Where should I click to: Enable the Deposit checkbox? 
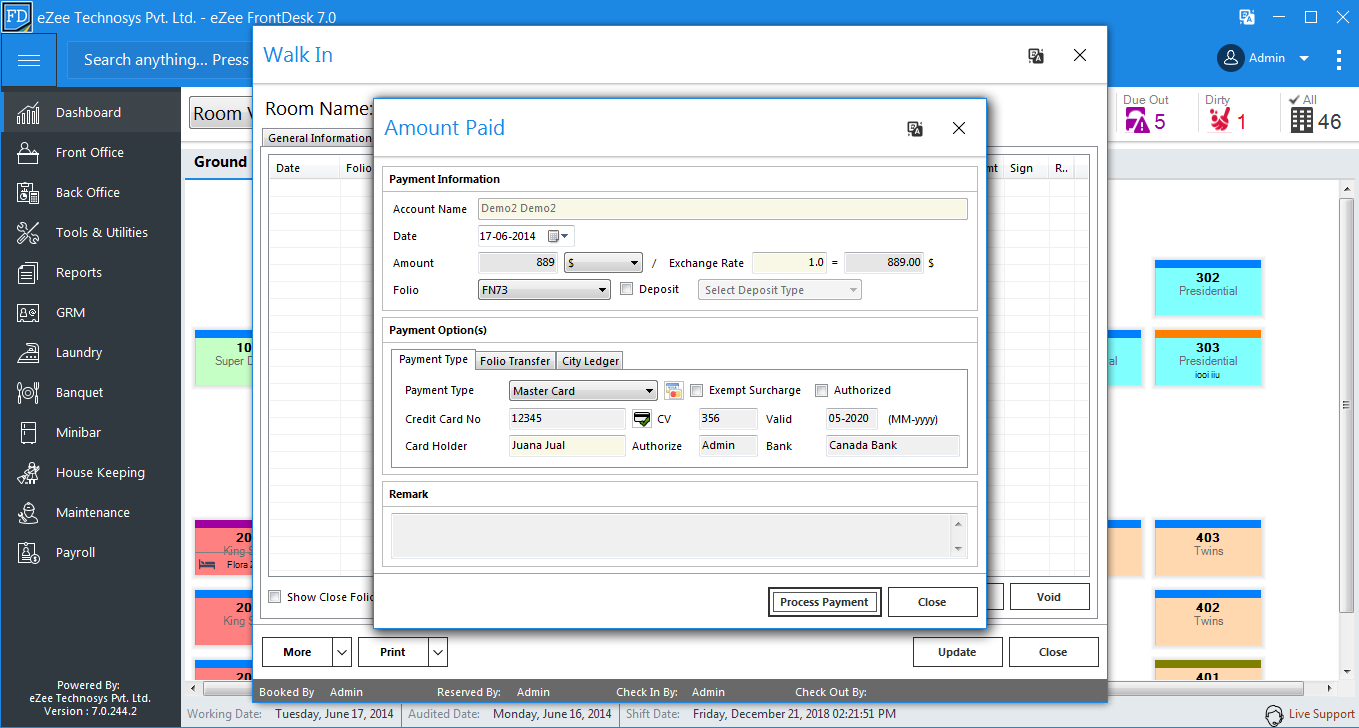(626, 289)
